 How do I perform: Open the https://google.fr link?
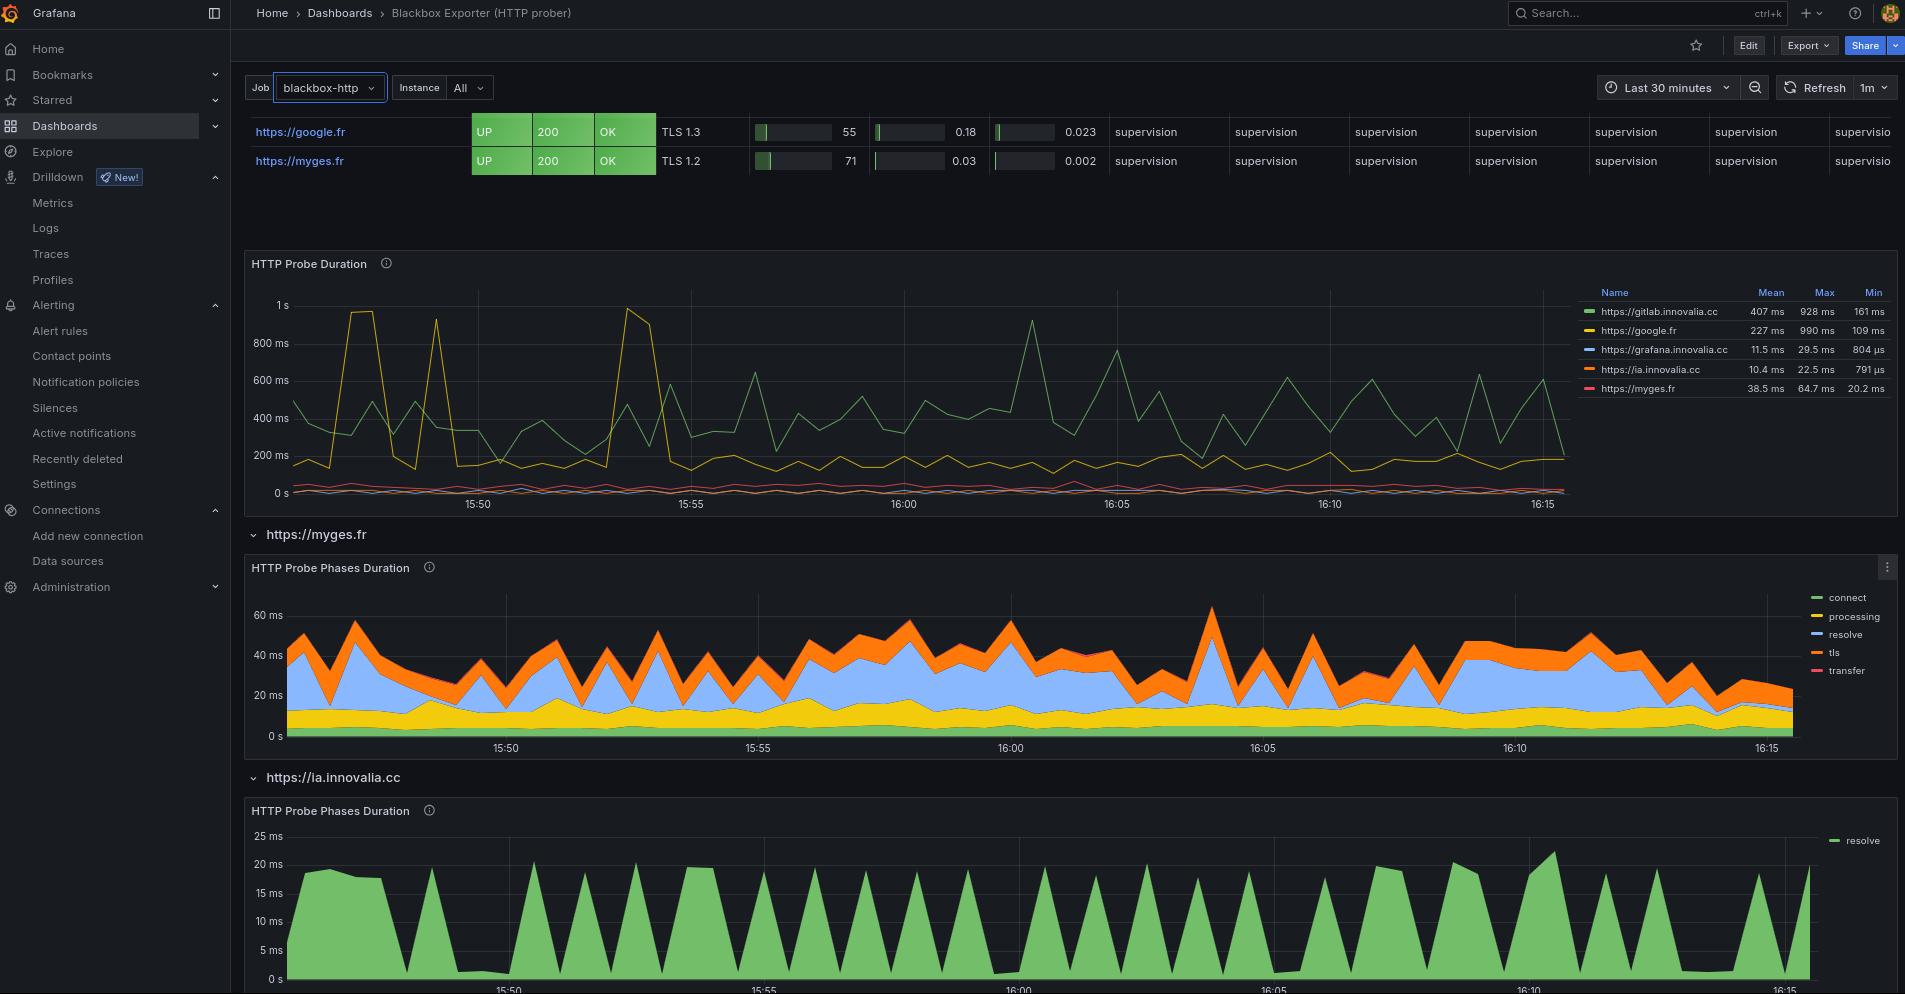coord(301,131)
